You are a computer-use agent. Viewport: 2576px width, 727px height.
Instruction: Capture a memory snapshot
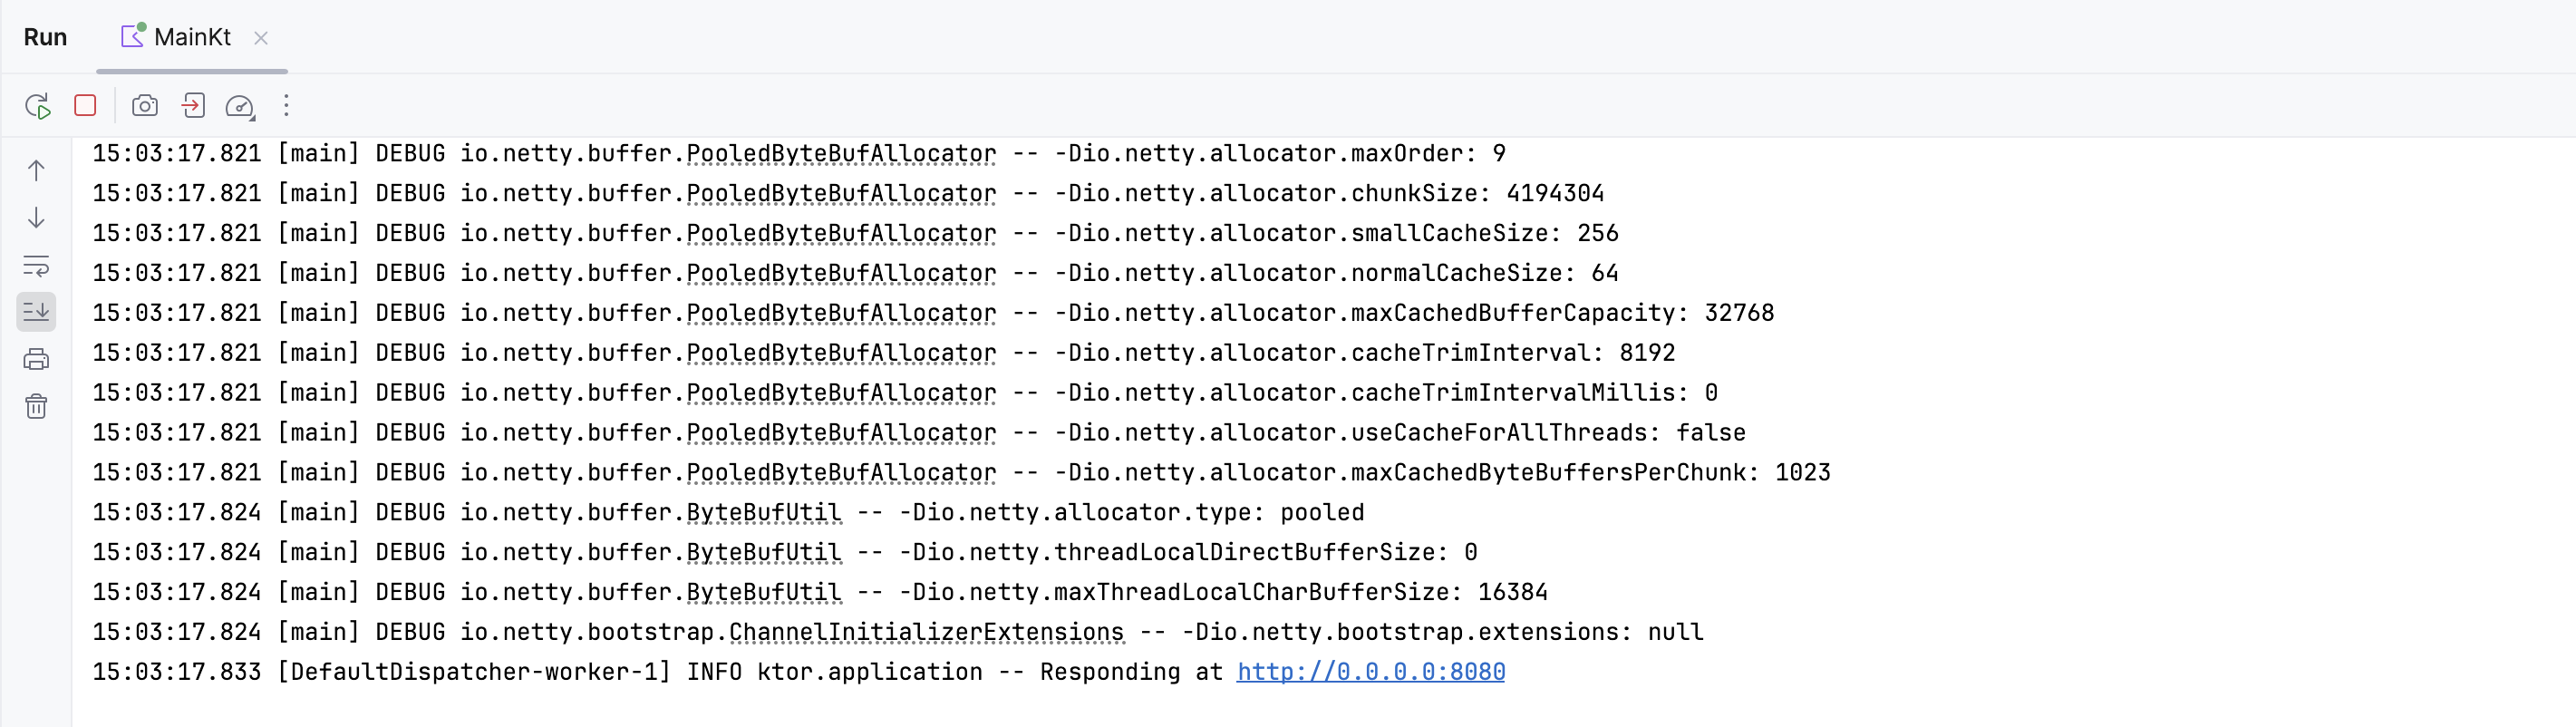click(145, 105)
